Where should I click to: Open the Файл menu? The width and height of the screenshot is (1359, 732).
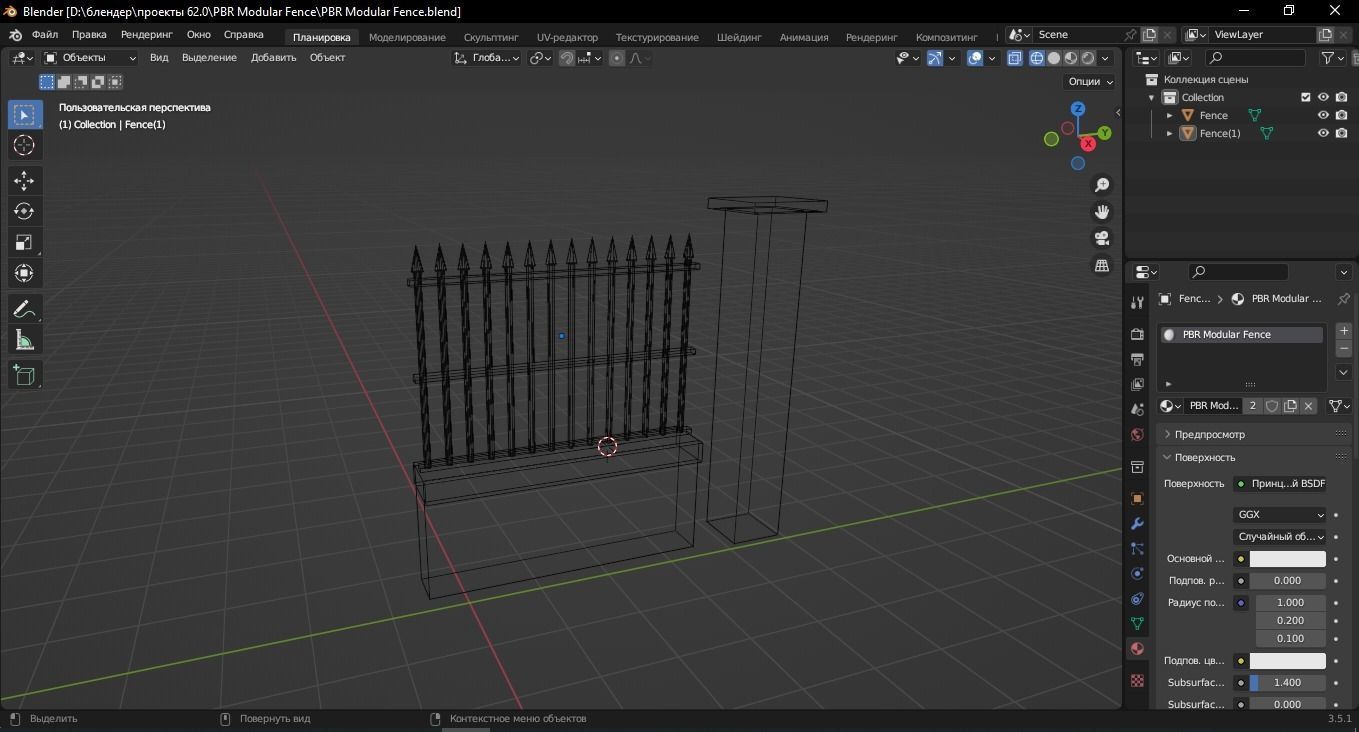[45, 35]
